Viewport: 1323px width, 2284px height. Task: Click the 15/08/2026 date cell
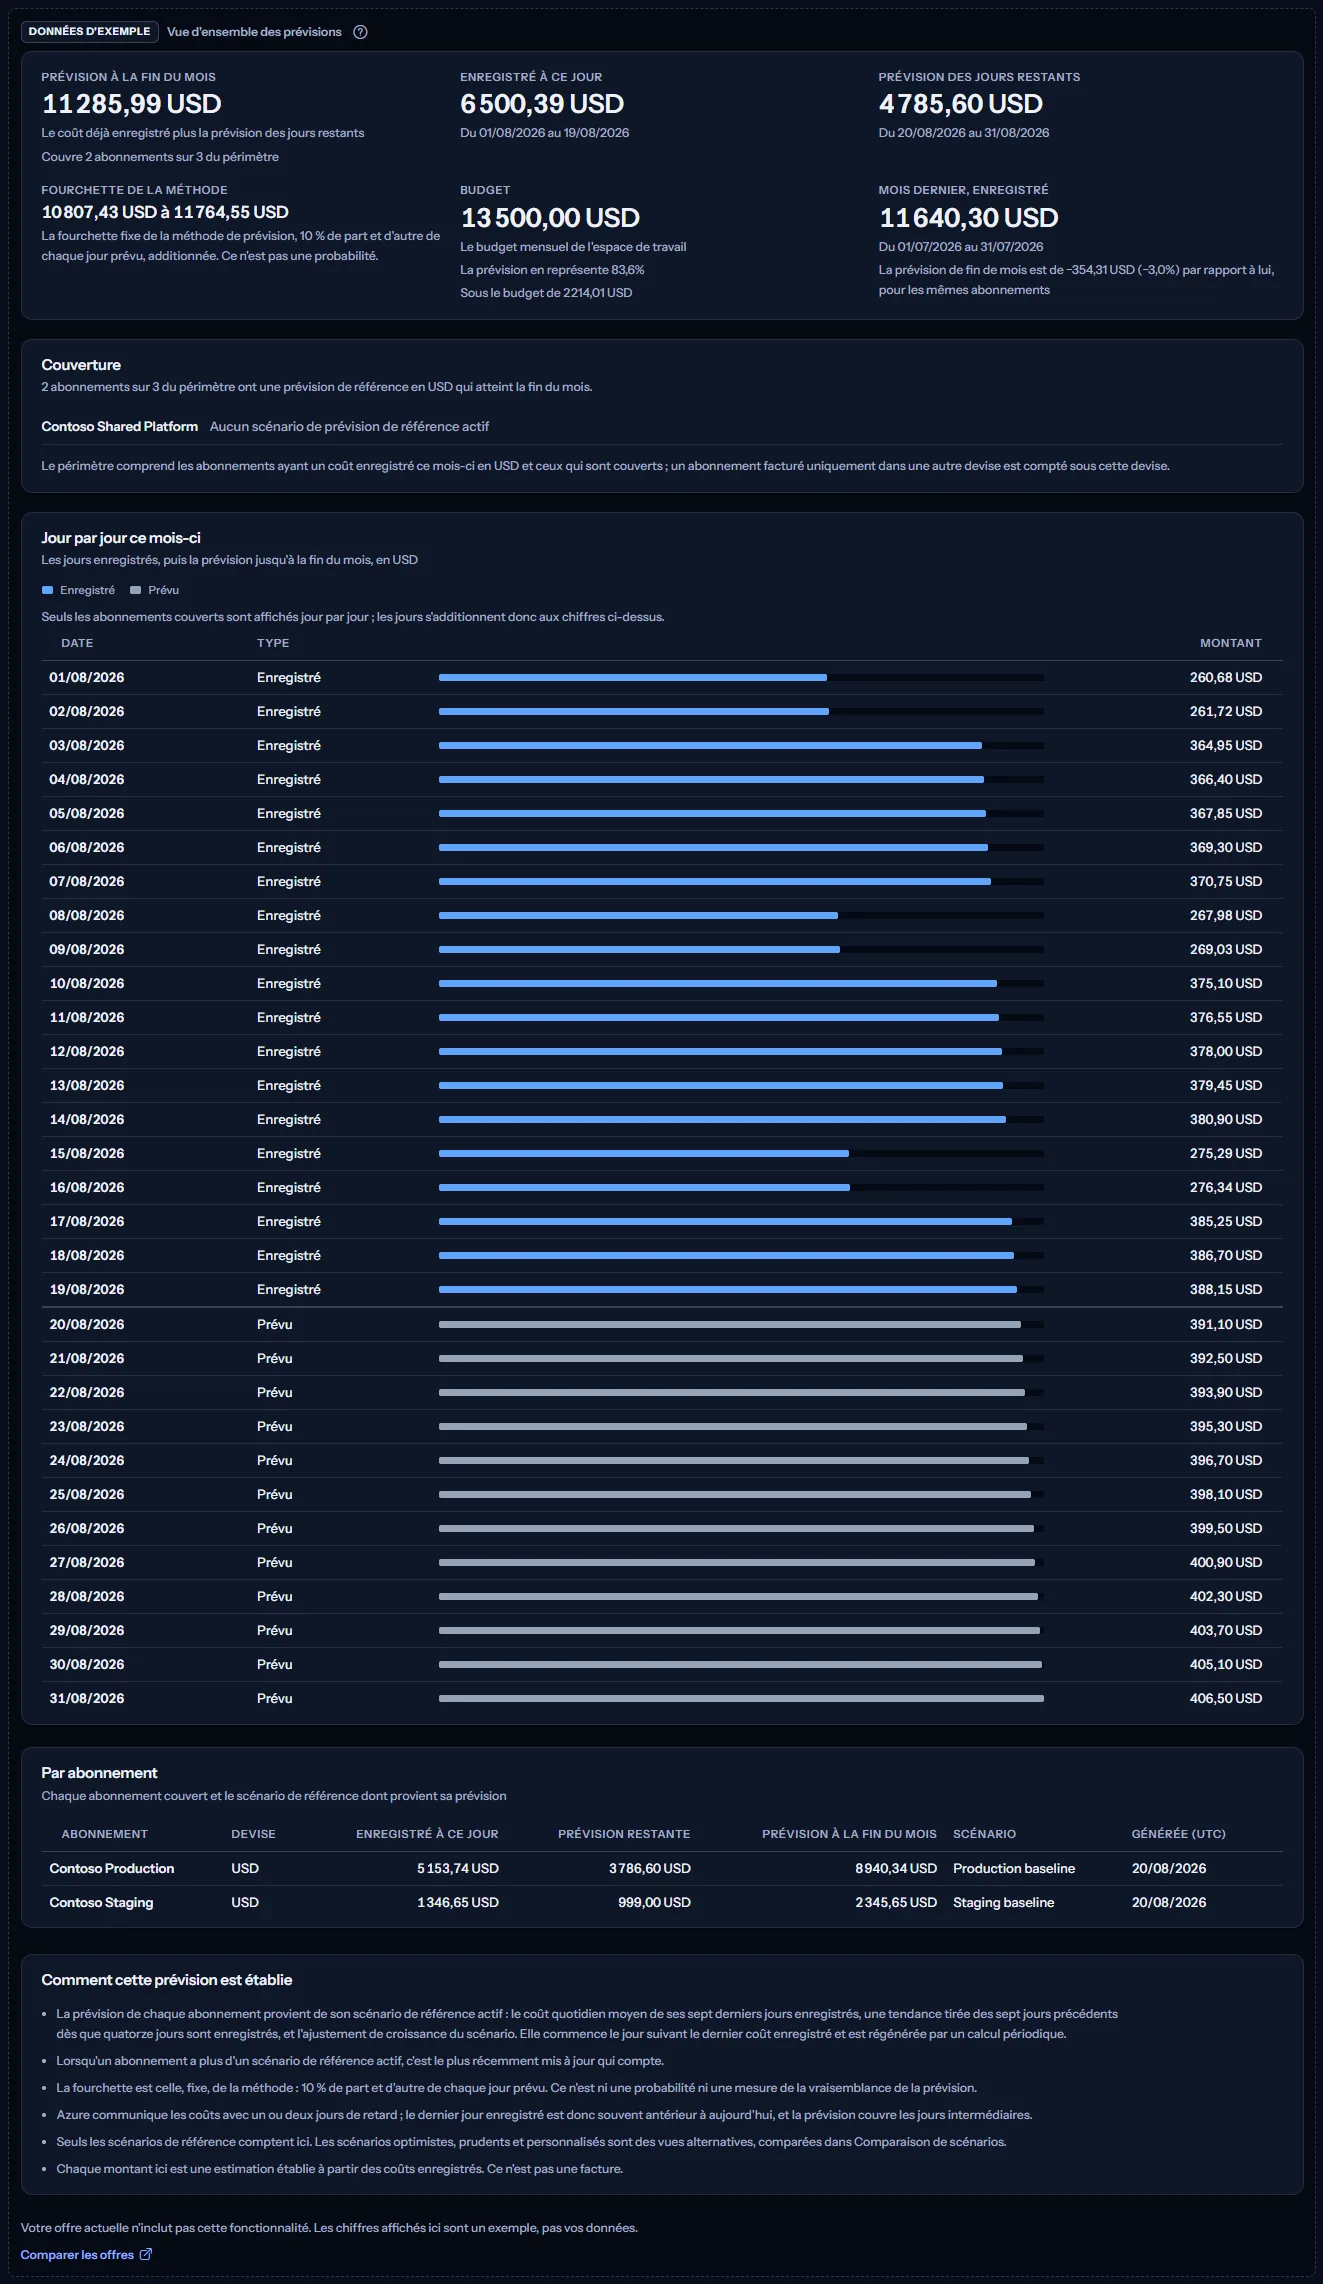point(87,1153)
